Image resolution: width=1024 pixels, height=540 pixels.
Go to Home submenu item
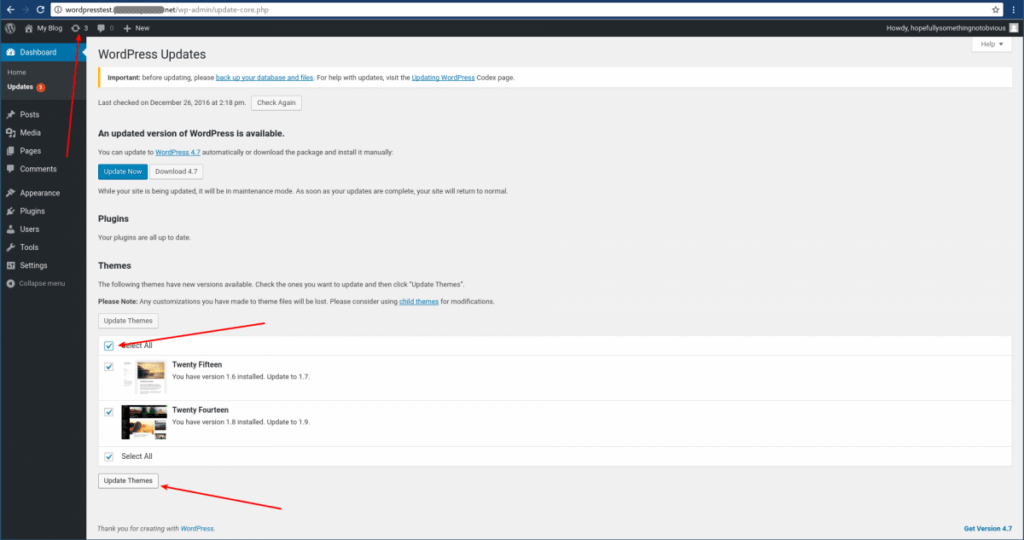pyautogui.click(x=17, y=72)
